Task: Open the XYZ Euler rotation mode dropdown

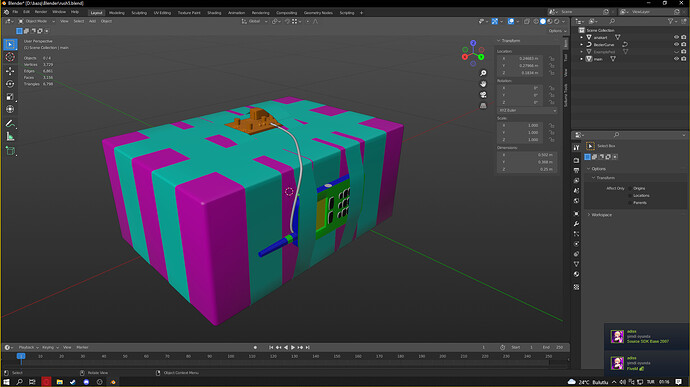Action: pyautogui.click(x=527, y=110)
